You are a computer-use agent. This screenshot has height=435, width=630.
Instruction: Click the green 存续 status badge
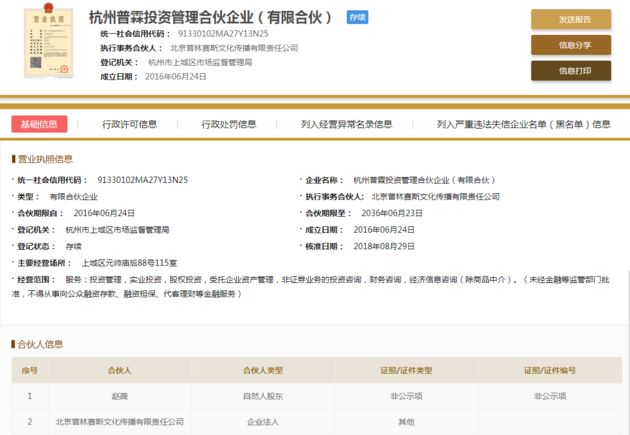click(356, 18)
